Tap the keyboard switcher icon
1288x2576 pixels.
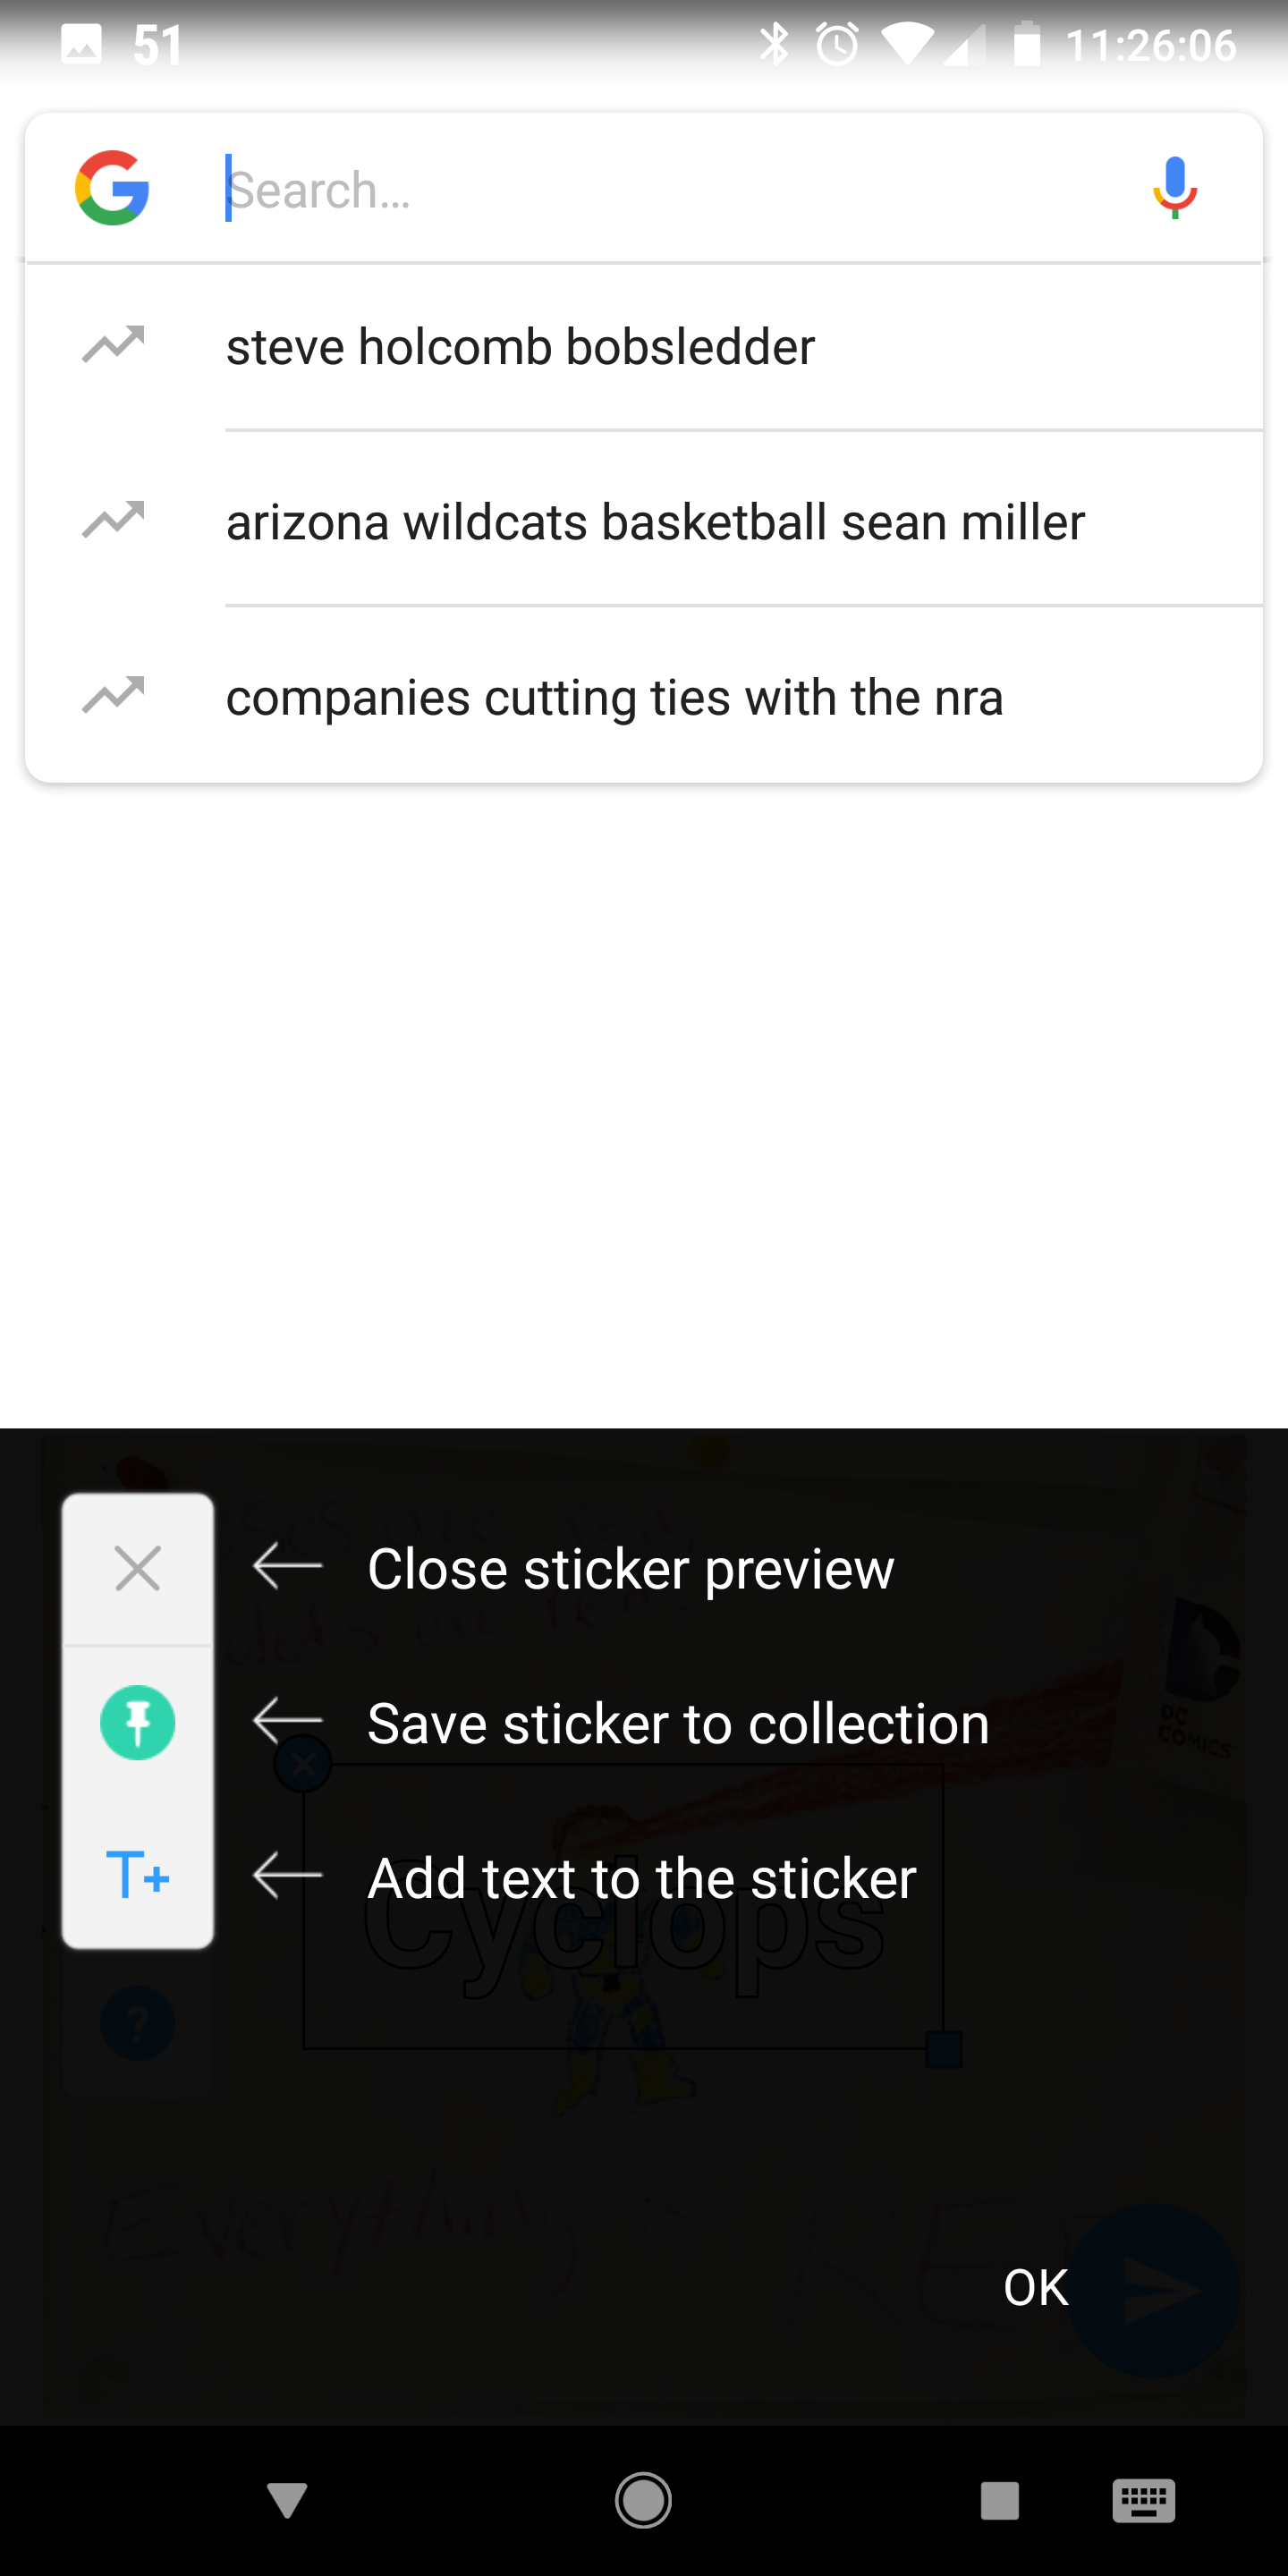1143,2501
